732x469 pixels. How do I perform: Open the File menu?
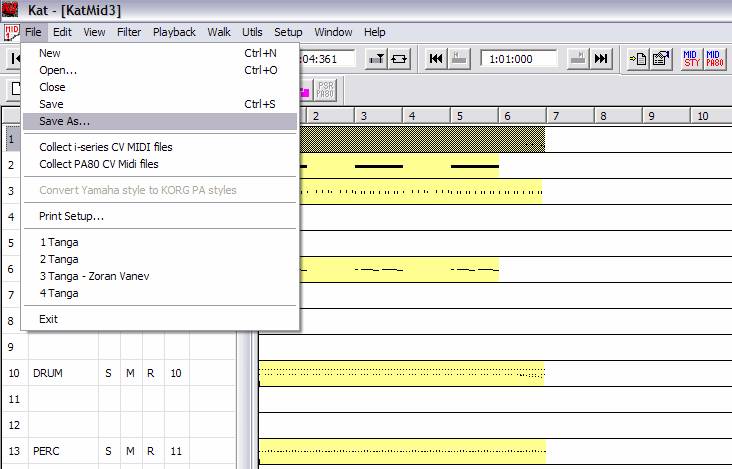pos(33,32)
